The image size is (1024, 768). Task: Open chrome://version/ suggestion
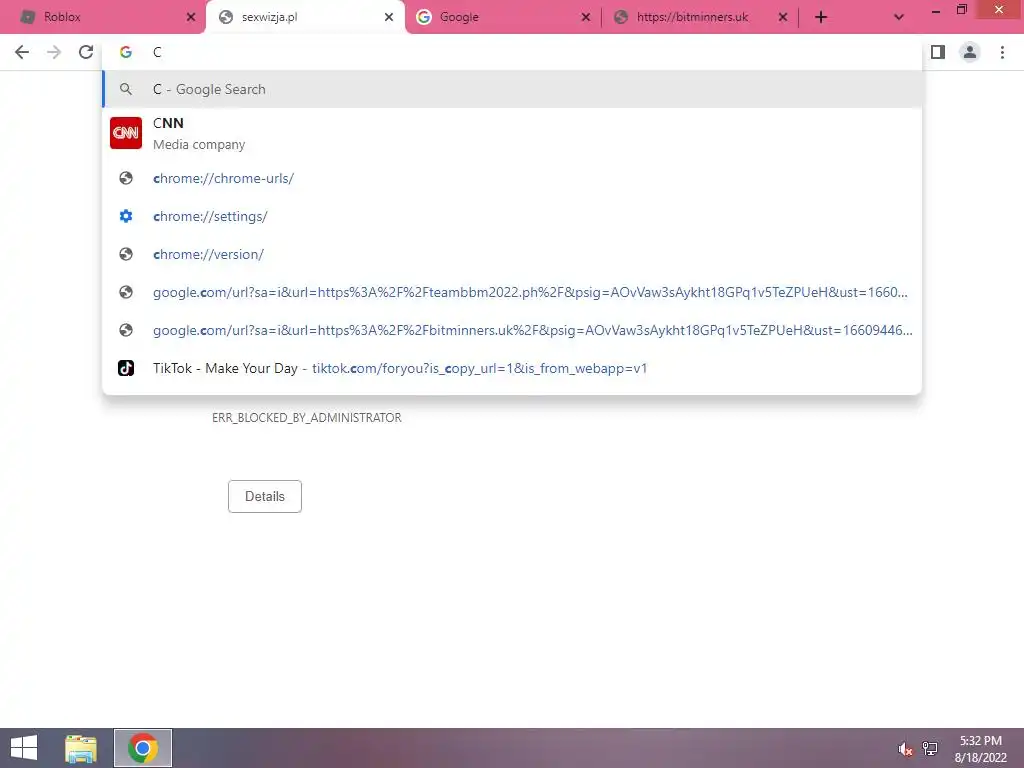point(513,254)
